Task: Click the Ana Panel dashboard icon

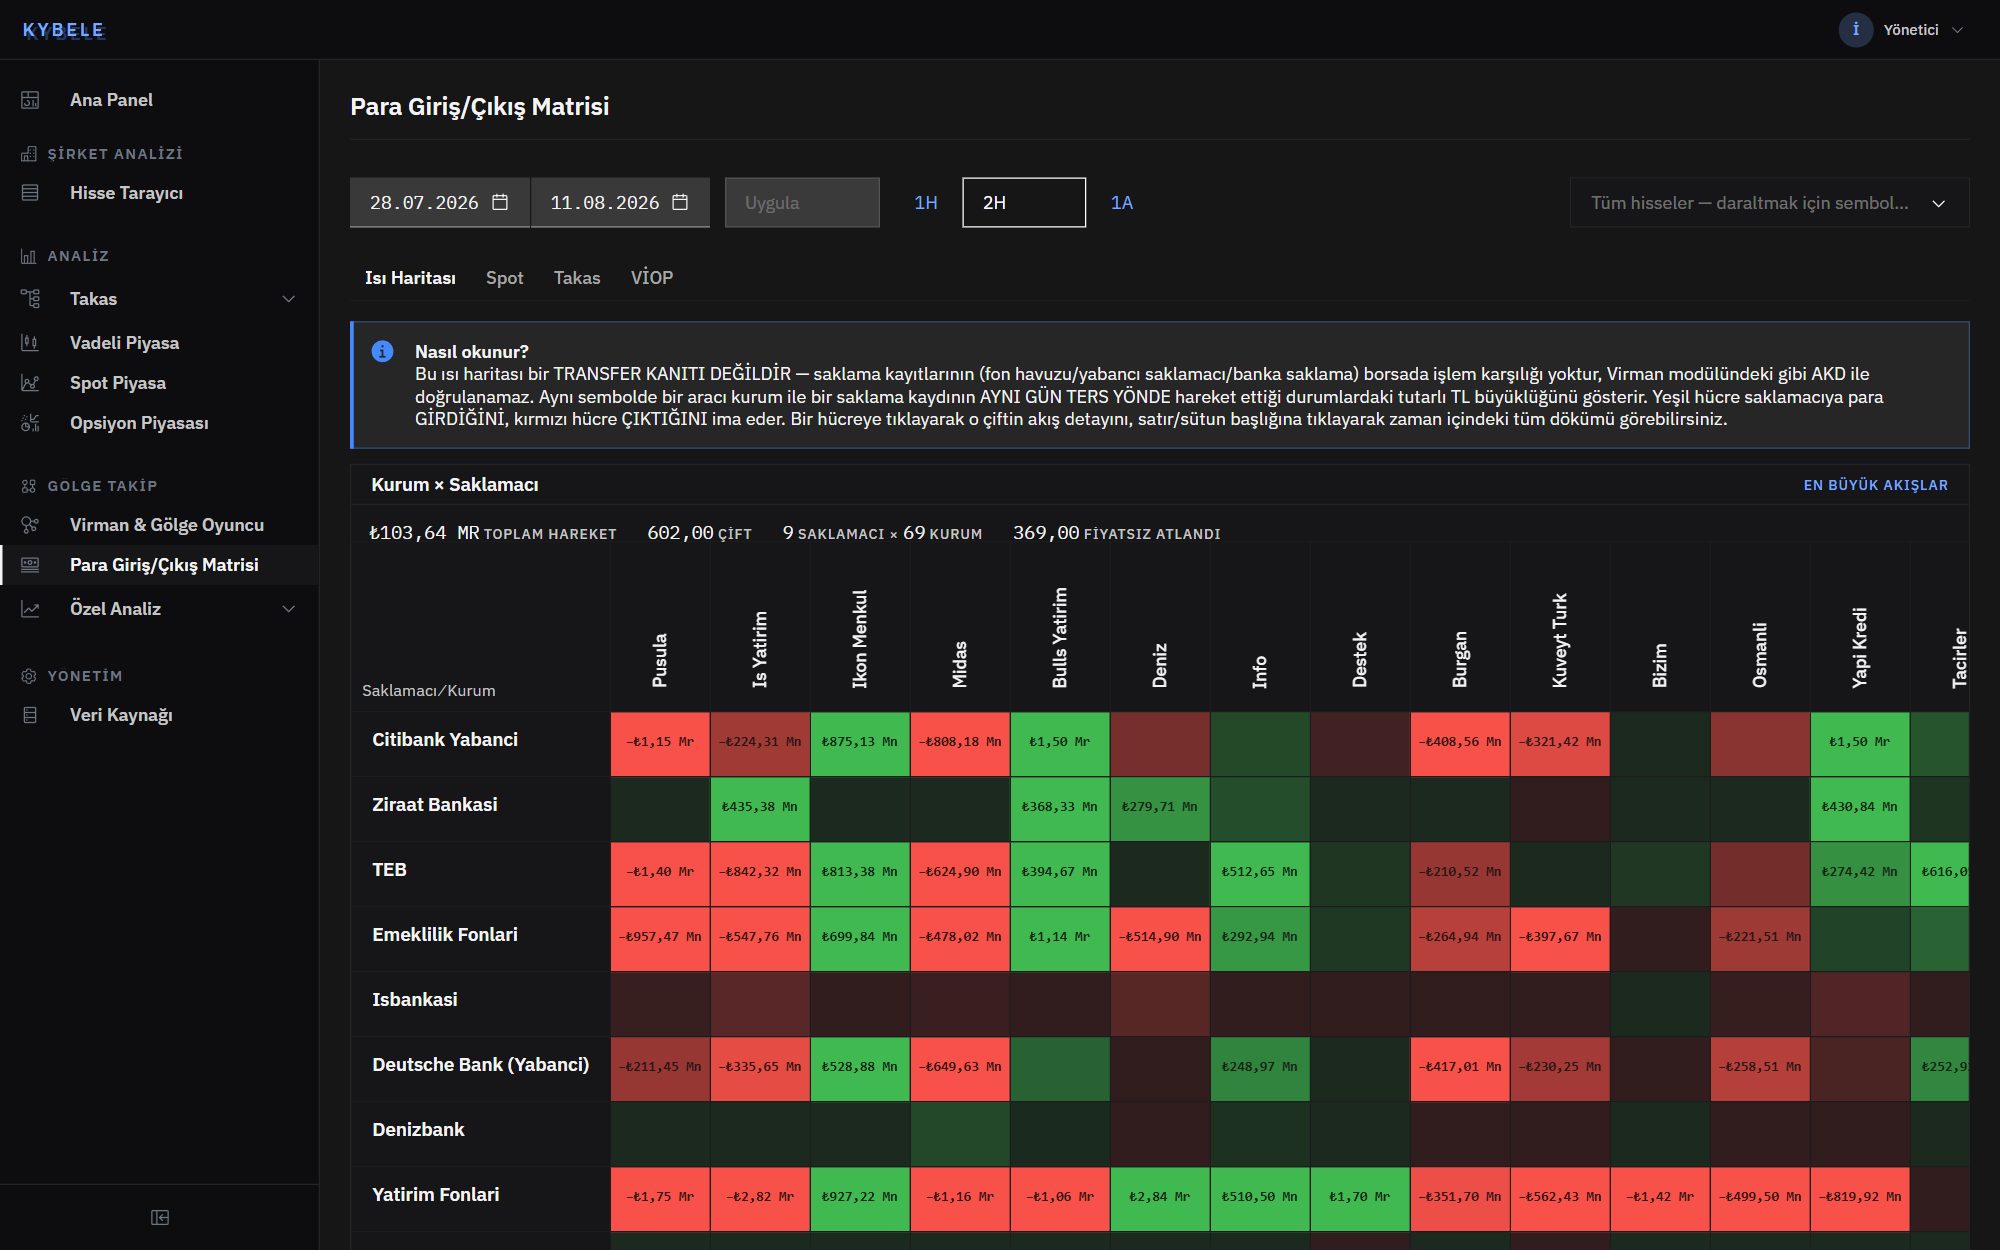Action: [x=30, y=100]
